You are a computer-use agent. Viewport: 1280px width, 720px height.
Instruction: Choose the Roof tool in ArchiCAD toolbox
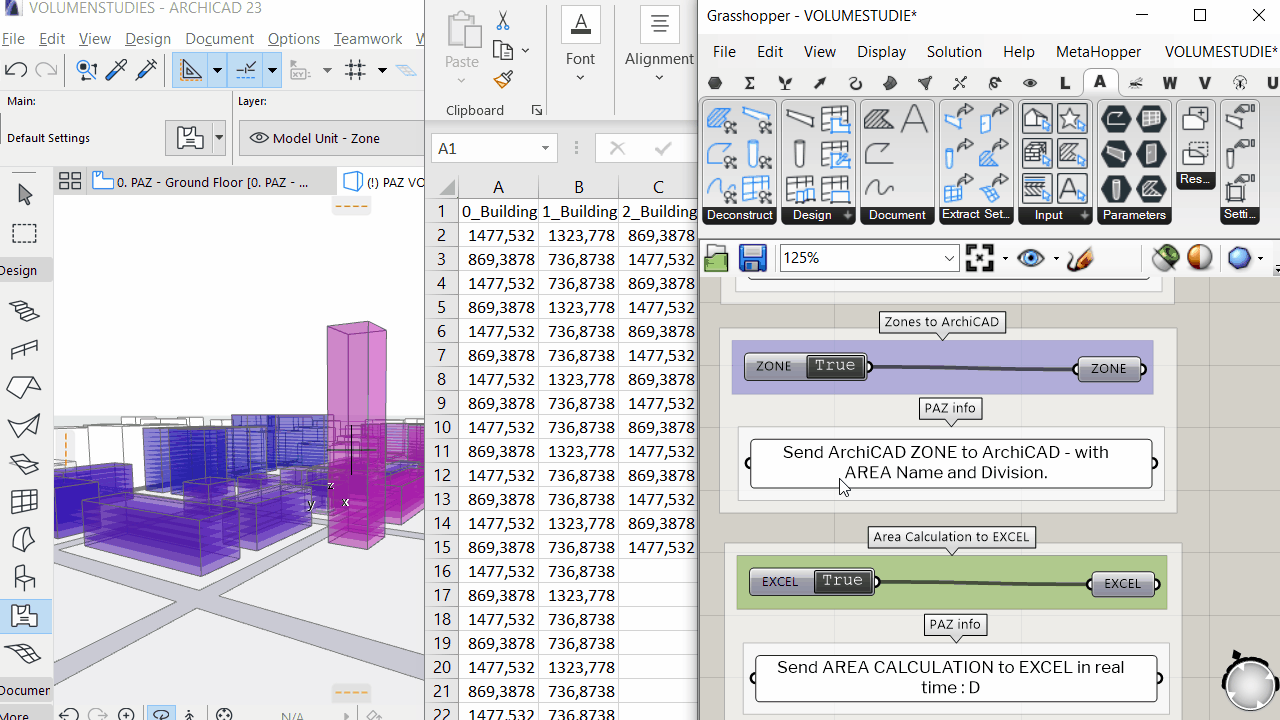[25, 387]
